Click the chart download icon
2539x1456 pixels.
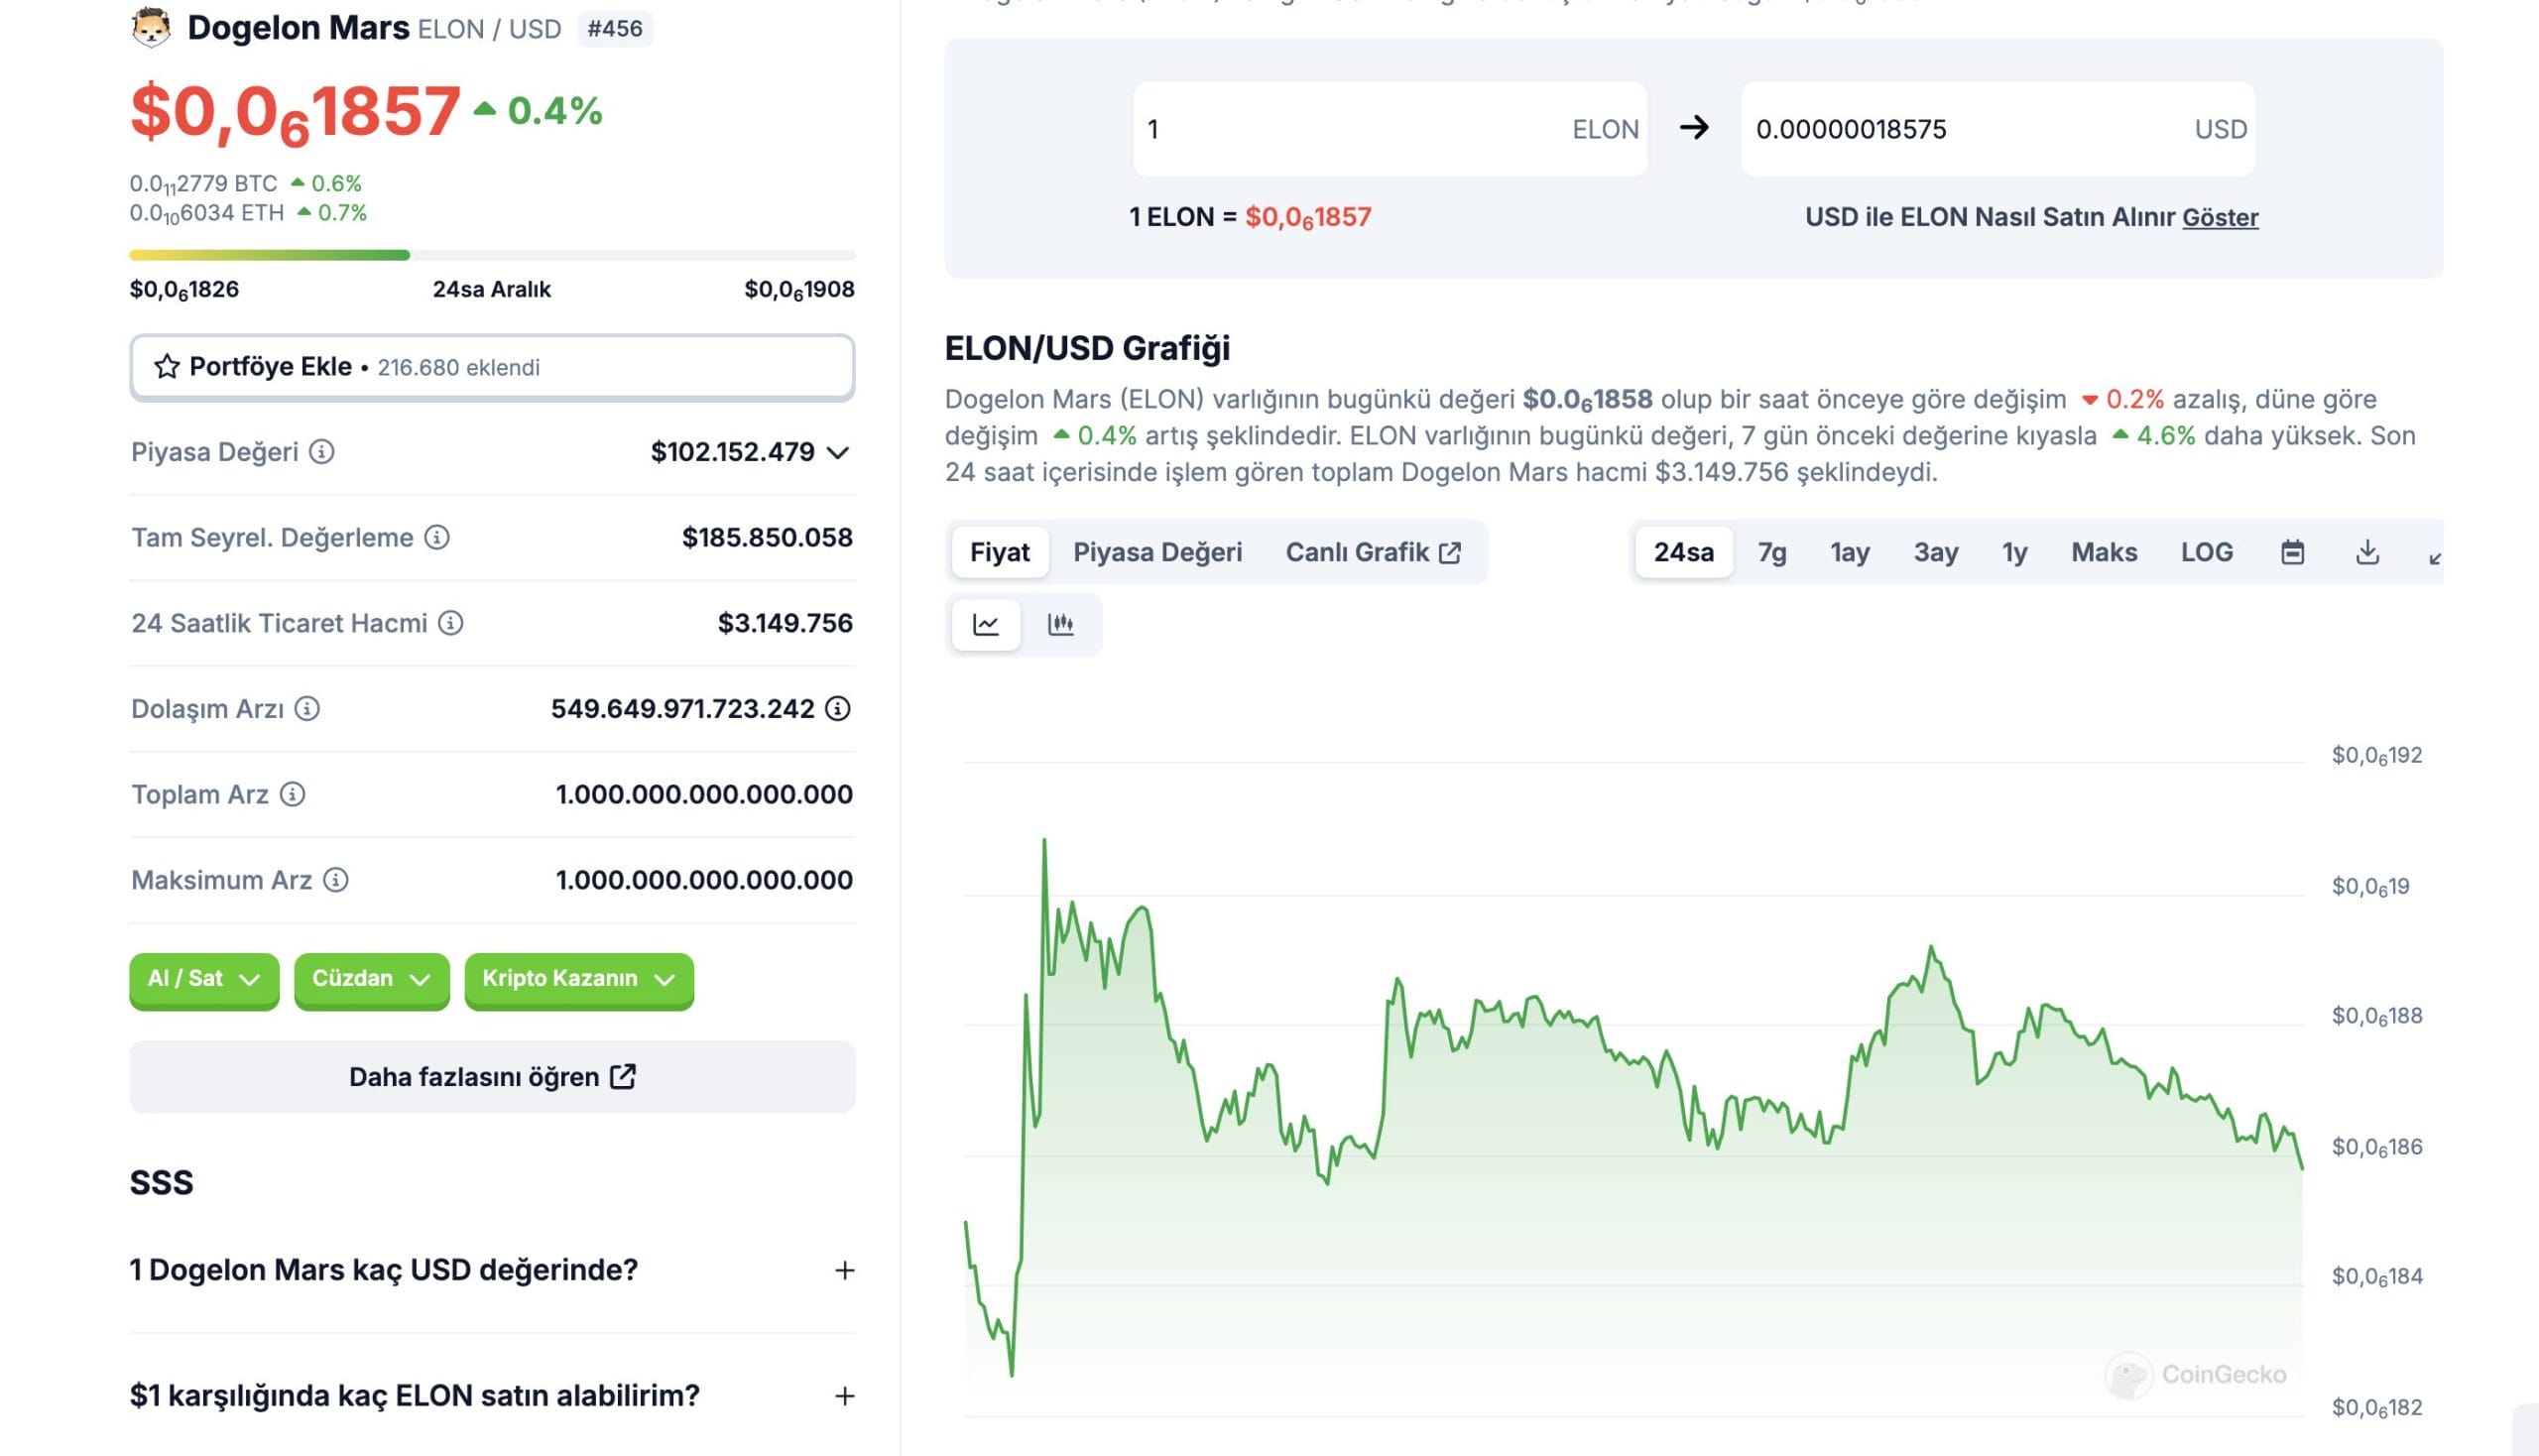2367,552
